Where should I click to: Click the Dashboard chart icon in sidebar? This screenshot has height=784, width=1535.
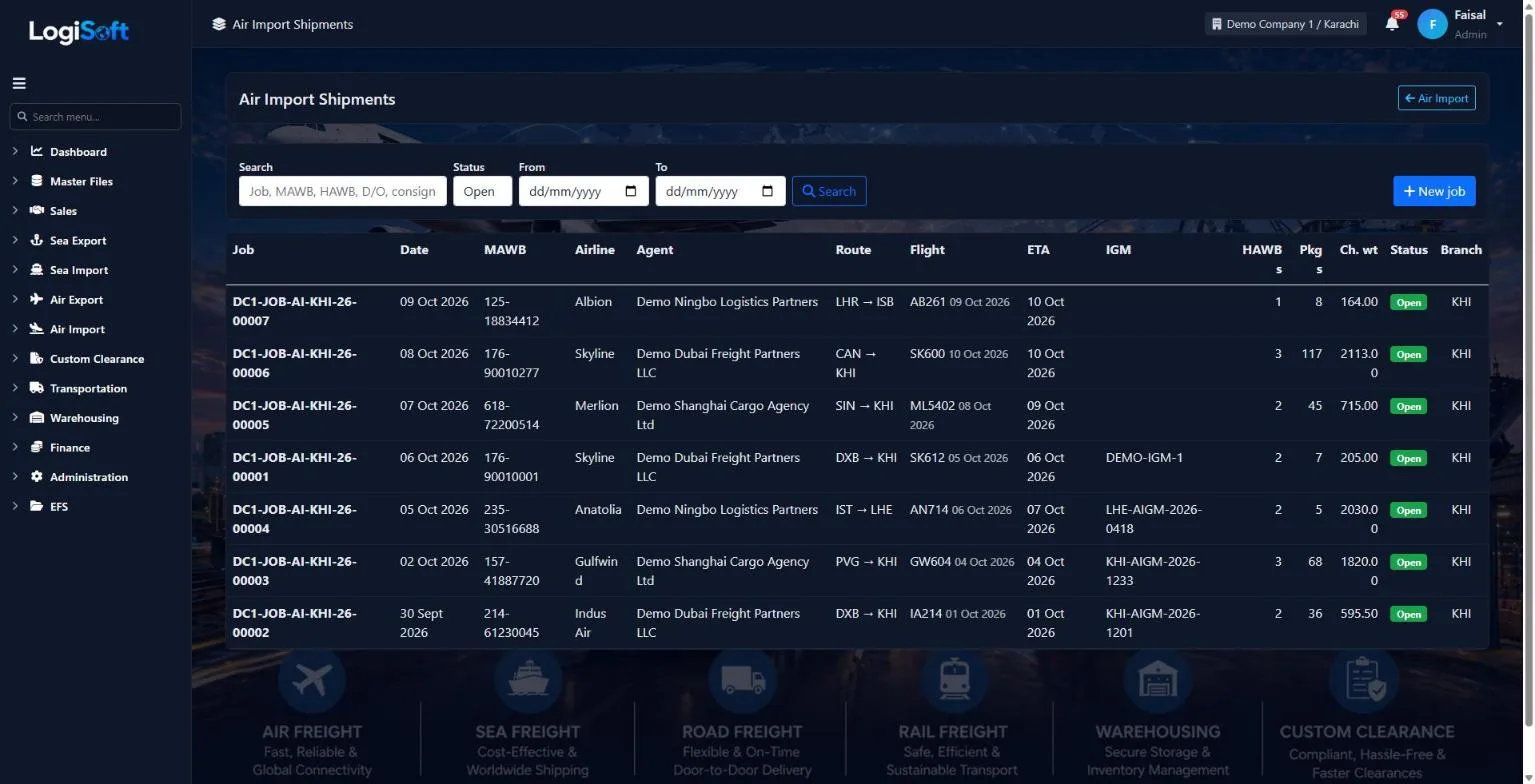pyautogui.click(x=37, y=152)
